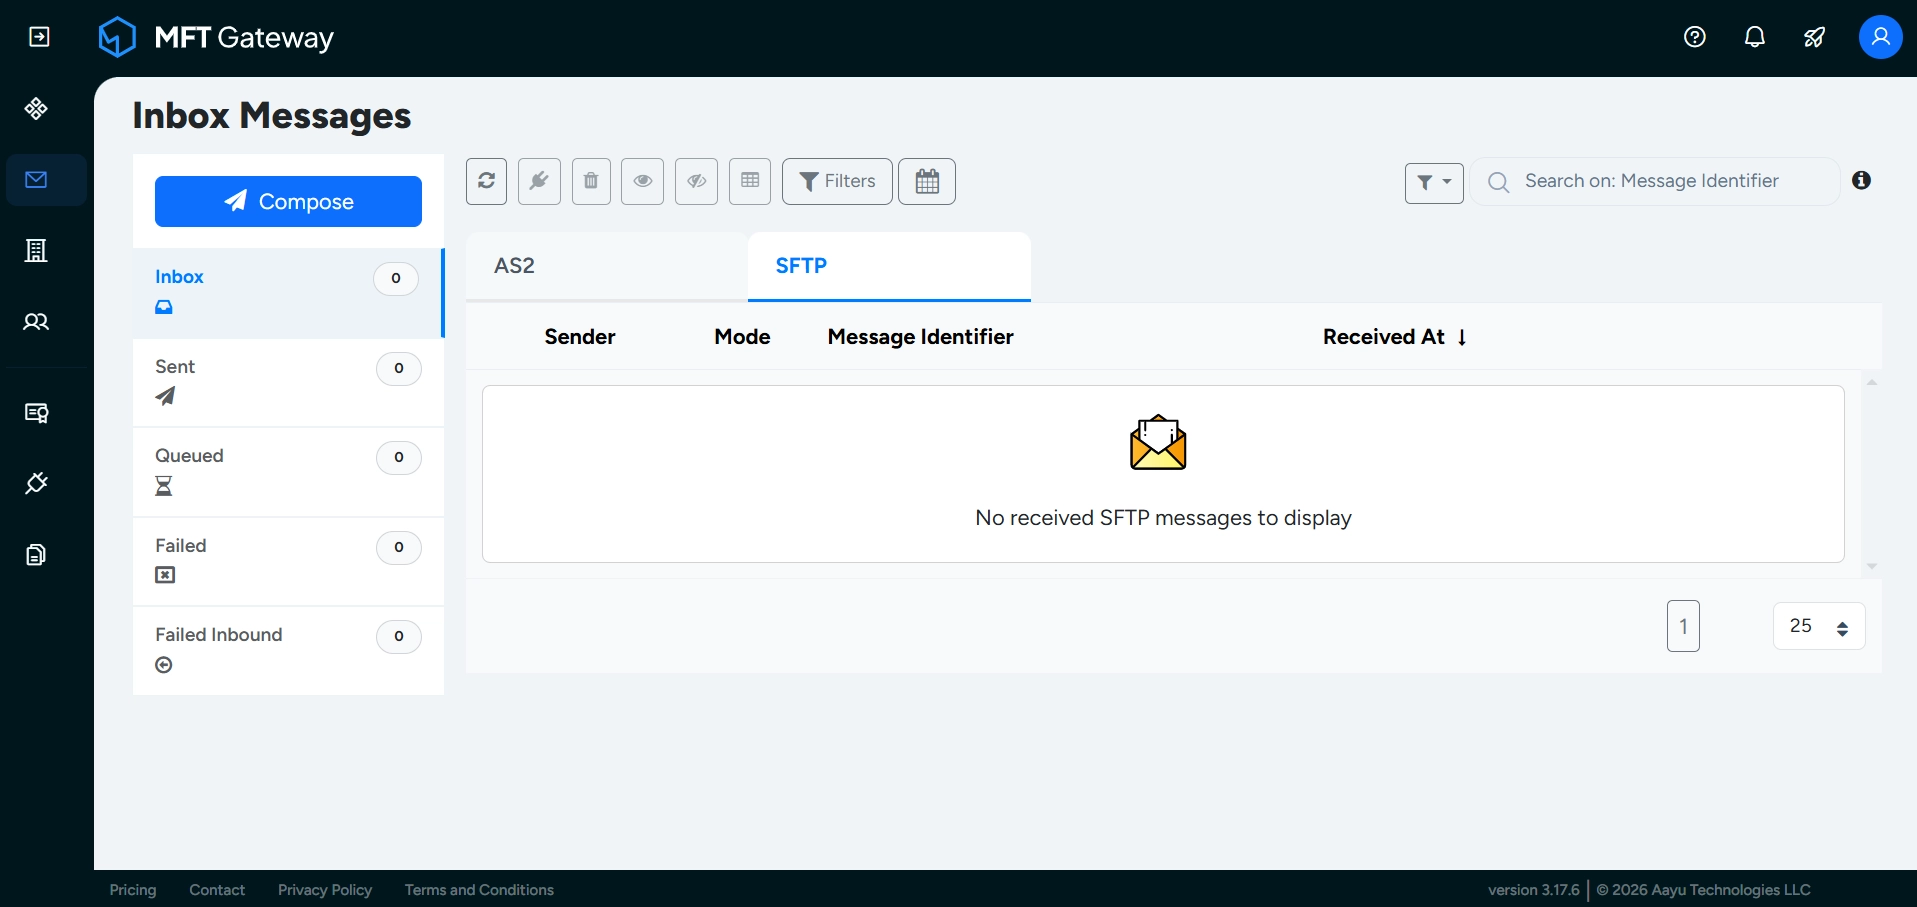Select the Inbox folder
This screenshot has height=907, width=1917.
(288, 293)
